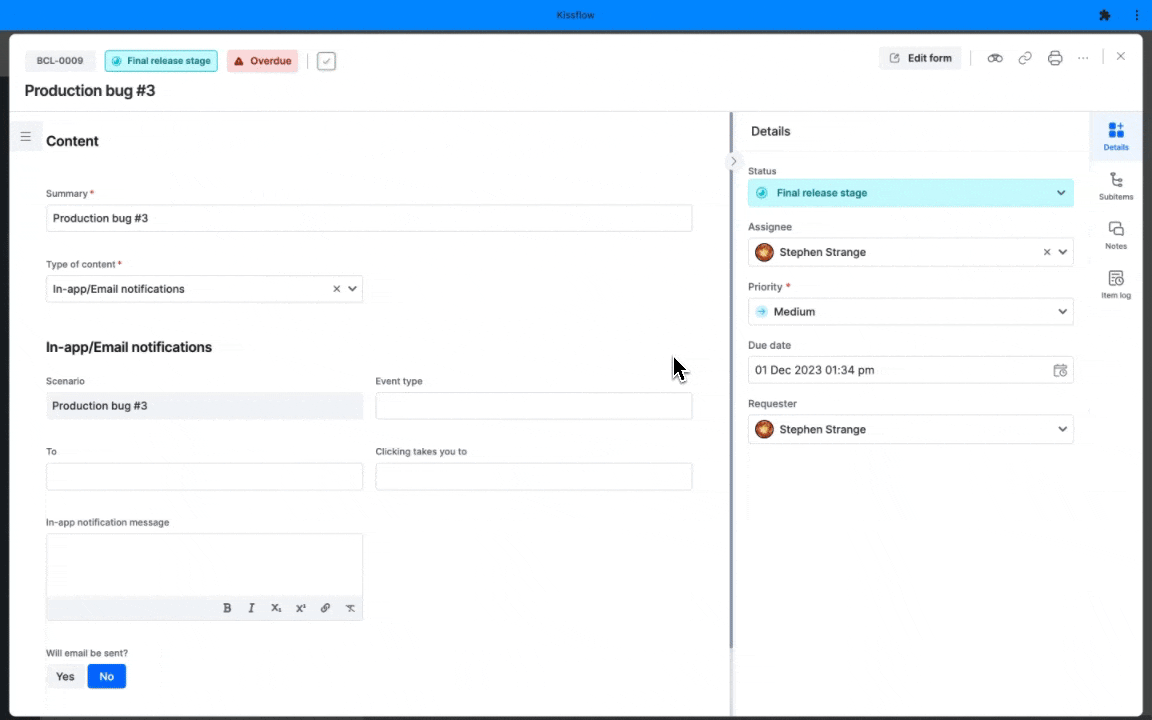Click the Edit form button
The image size is (1152, 720).
click(921, 58)
